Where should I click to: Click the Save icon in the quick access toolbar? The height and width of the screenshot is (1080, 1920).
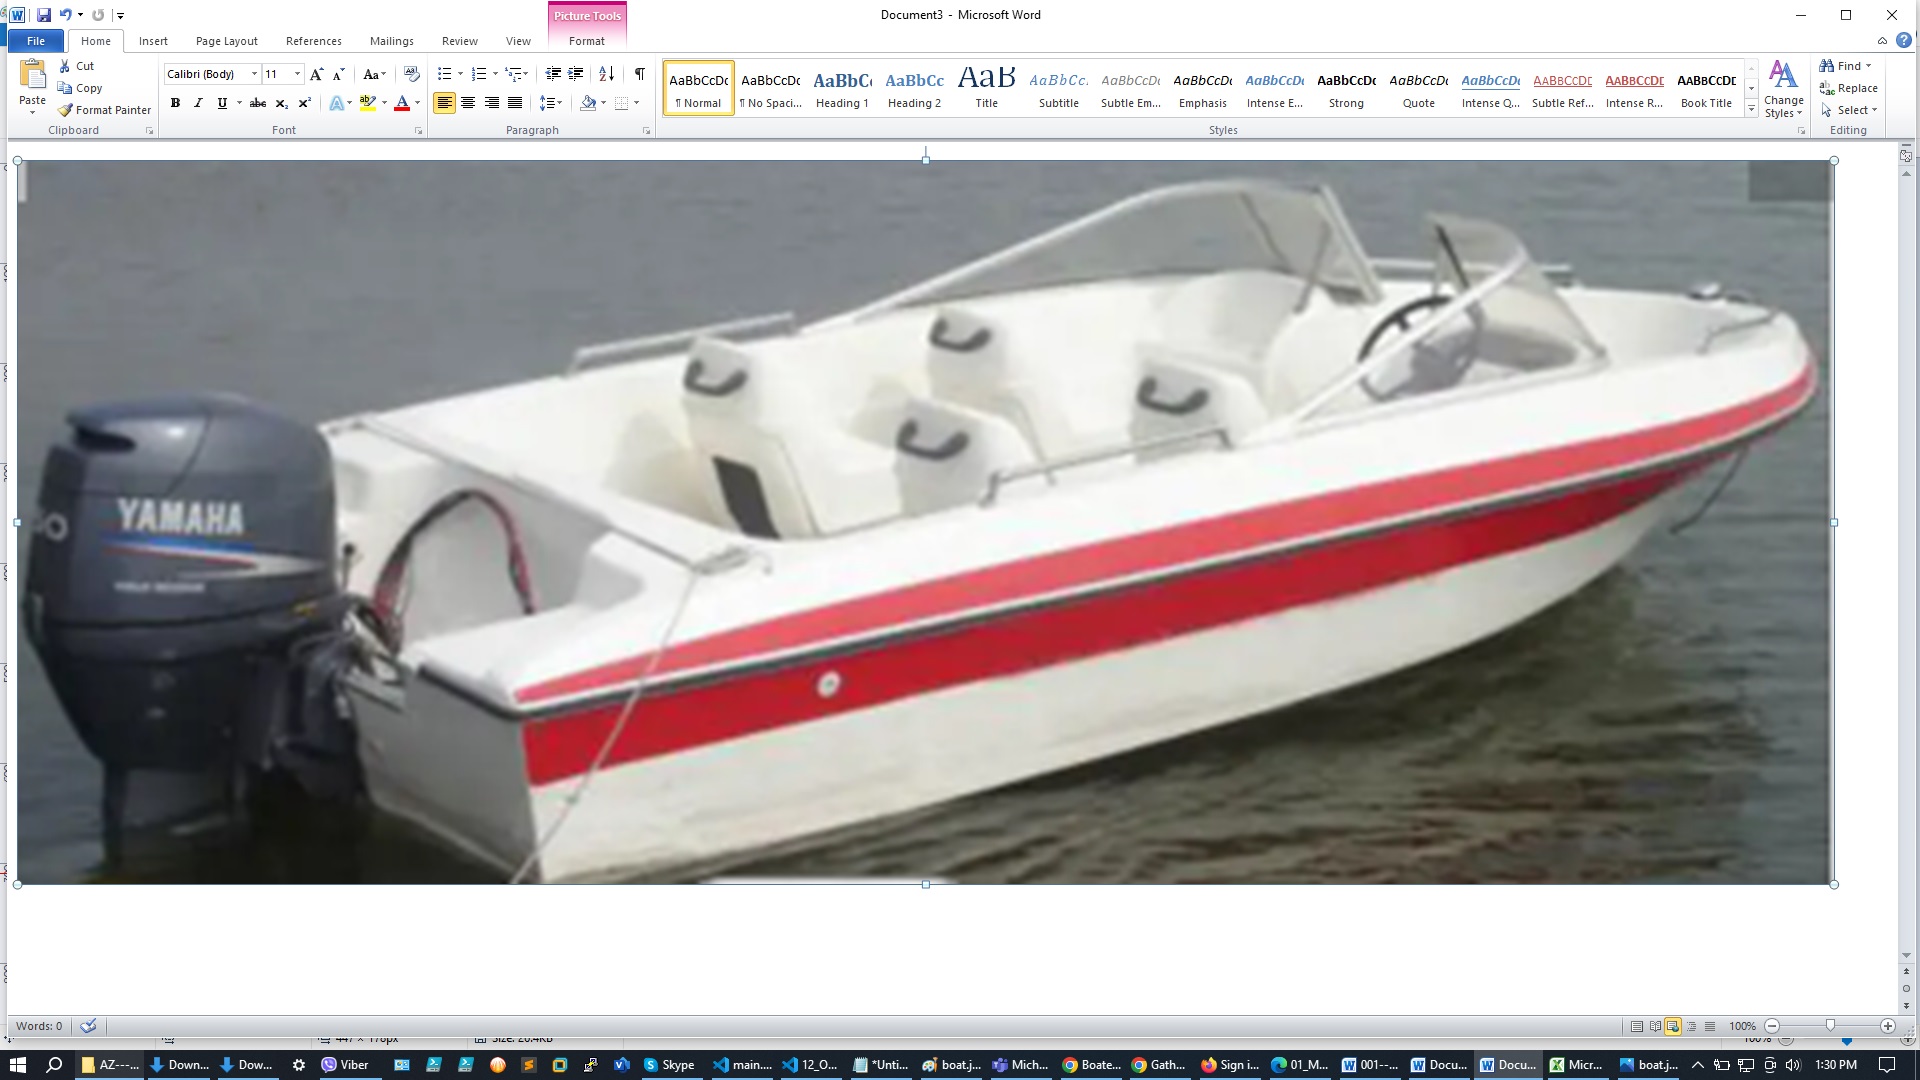[43, 15]
